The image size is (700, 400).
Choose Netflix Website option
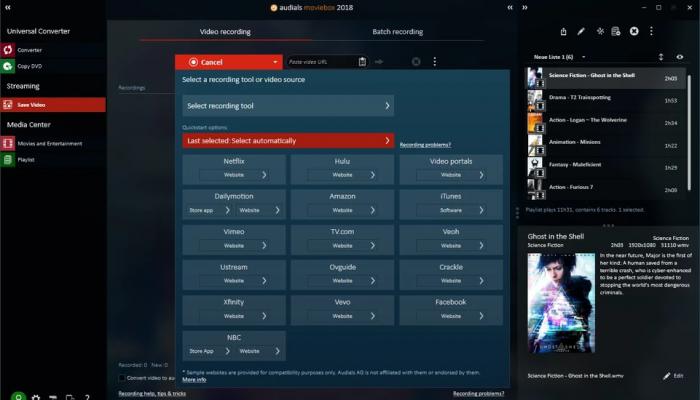tap(234, 175)
